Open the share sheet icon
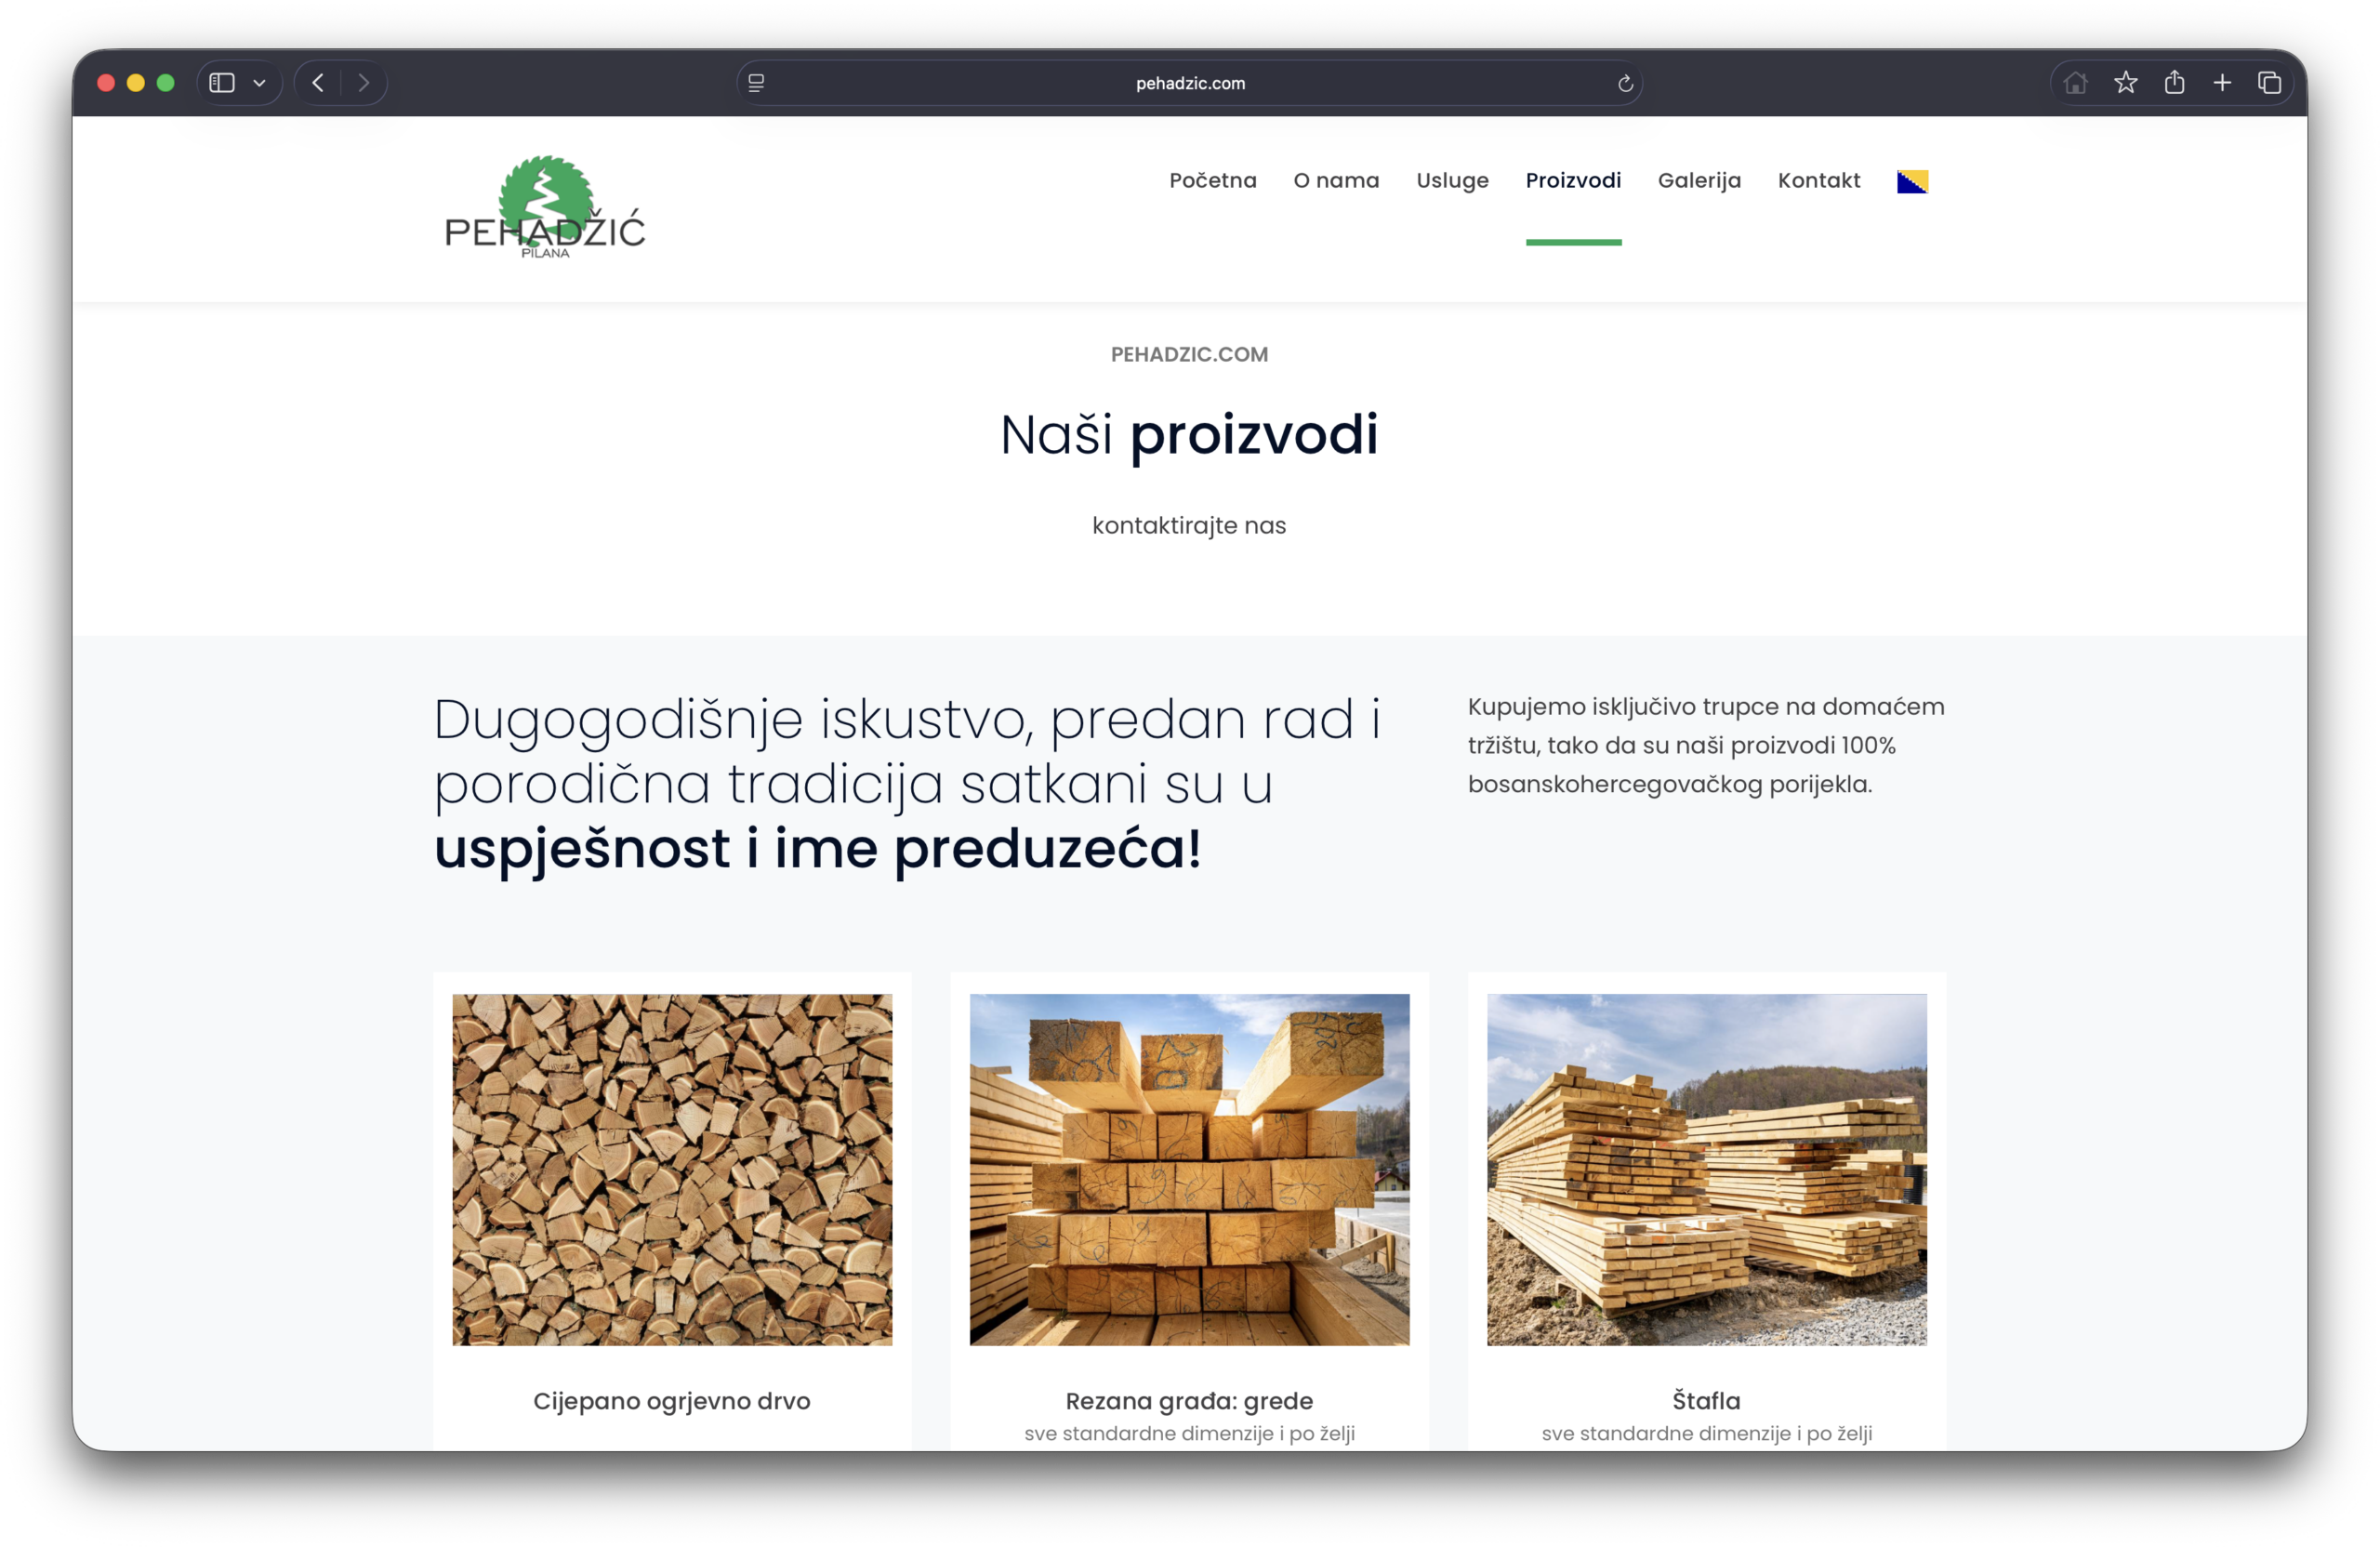This screenshot has height=1547, width=2380. pyautogui.click(x=2174, y=83)
